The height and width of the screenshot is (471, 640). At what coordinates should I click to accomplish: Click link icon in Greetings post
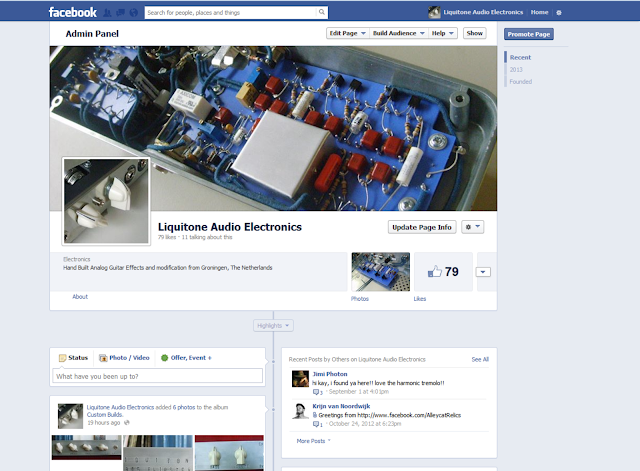pyautogui.click(x=315, y=415)
